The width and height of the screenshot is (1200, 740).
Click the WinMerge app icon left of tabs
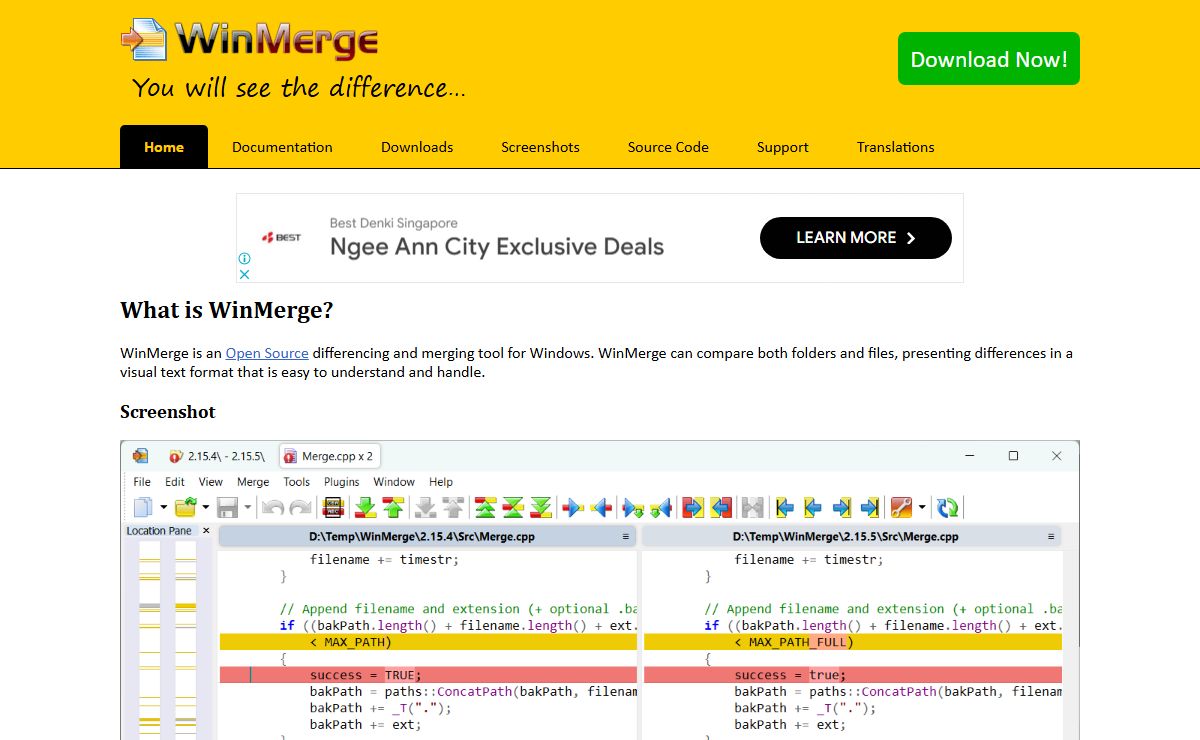click(x=141, y=456)
